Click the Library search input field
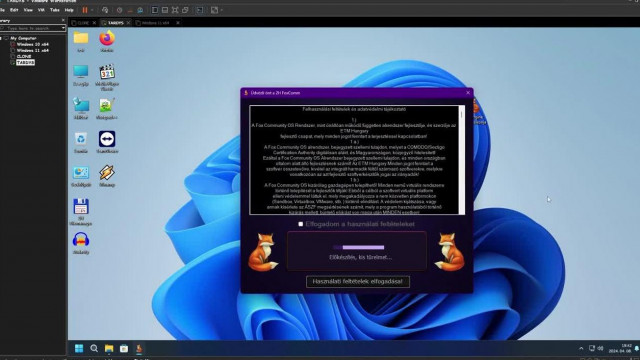The width and height of the screenshot is (640, 360). (x=32, y=28)
